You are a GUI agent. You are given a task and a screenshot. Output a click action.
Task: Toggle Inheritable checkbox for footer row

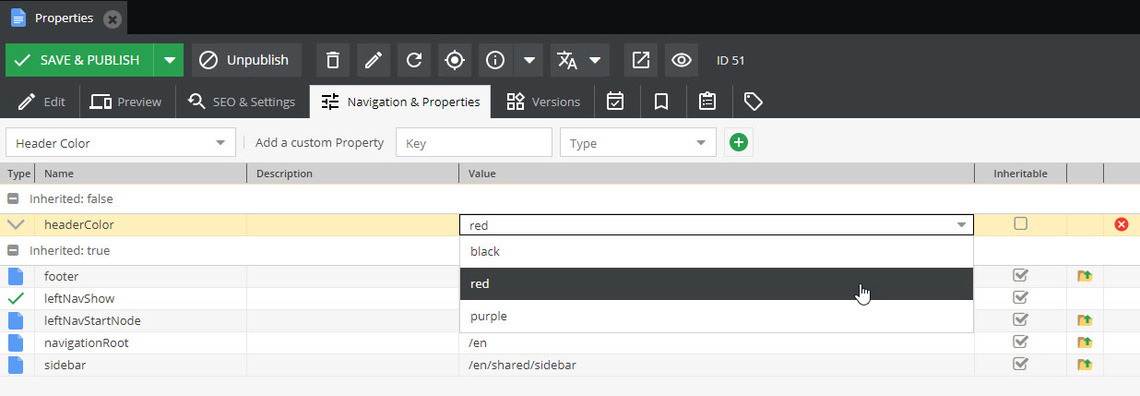(1021, 275)
